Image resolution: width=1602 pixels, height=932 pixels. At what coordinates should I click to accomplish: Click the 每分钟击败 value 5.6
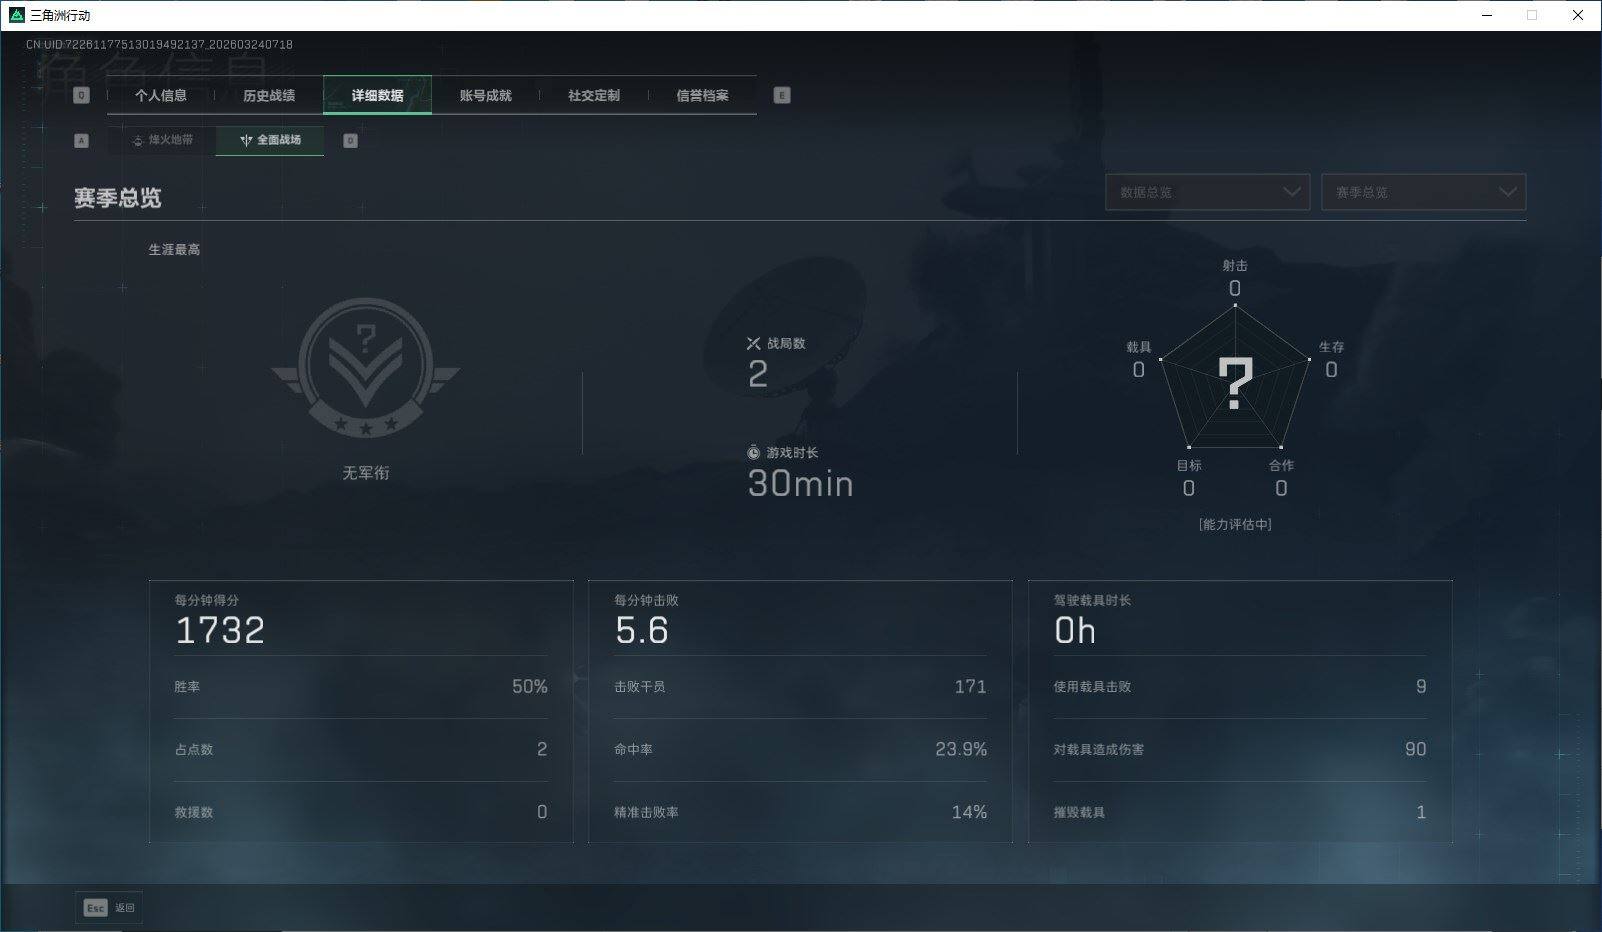click(x=642, y=631)
